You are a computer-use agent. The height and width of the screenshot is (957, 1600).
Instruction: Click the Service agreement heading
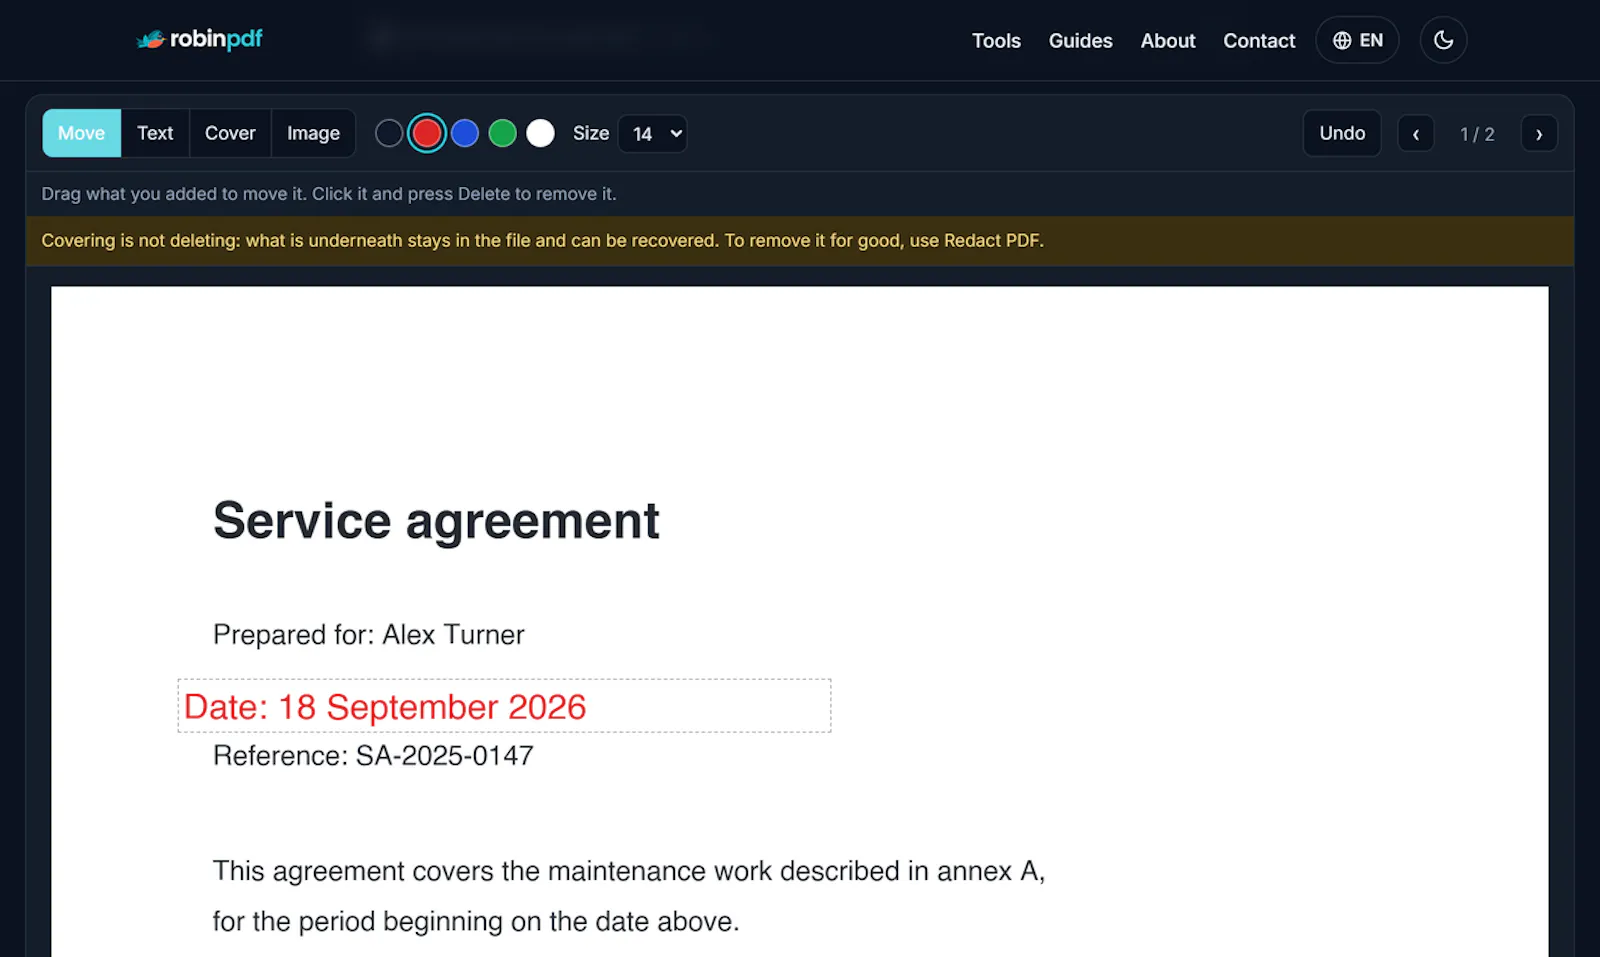tap(436, 521)
